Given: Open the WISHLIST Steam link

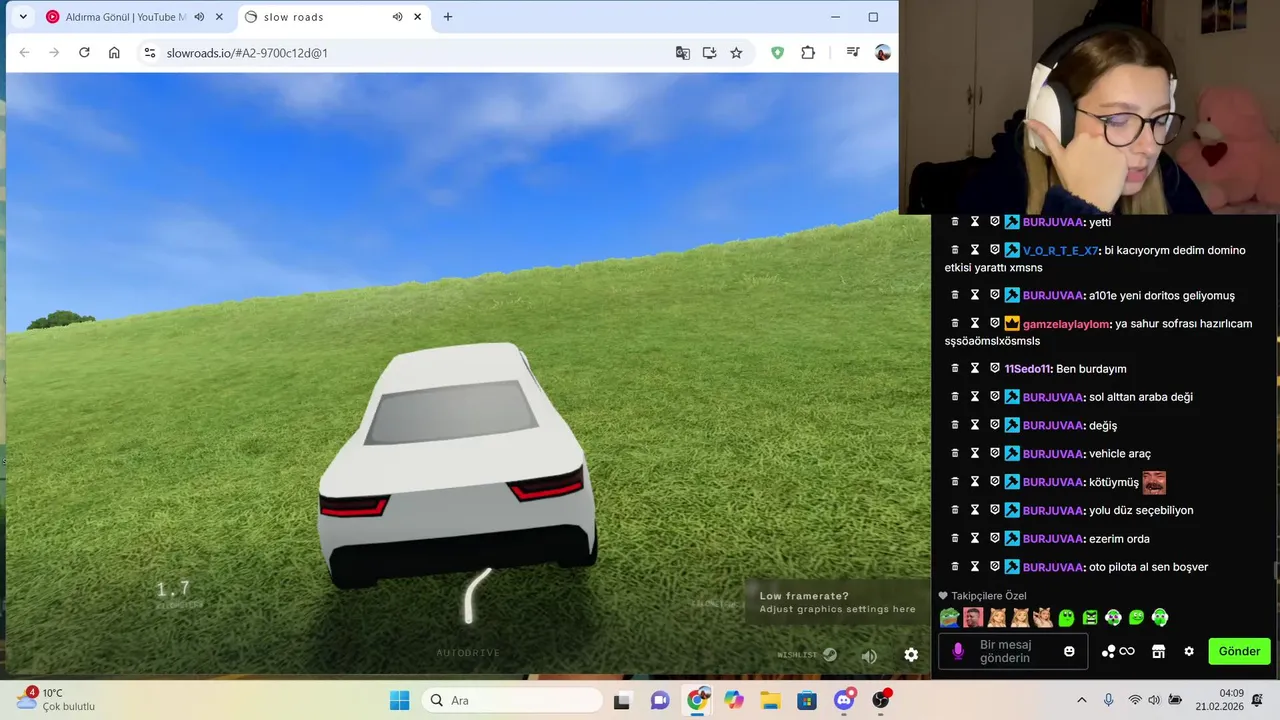Looking at the screenshot, I should tap(807, 655).
